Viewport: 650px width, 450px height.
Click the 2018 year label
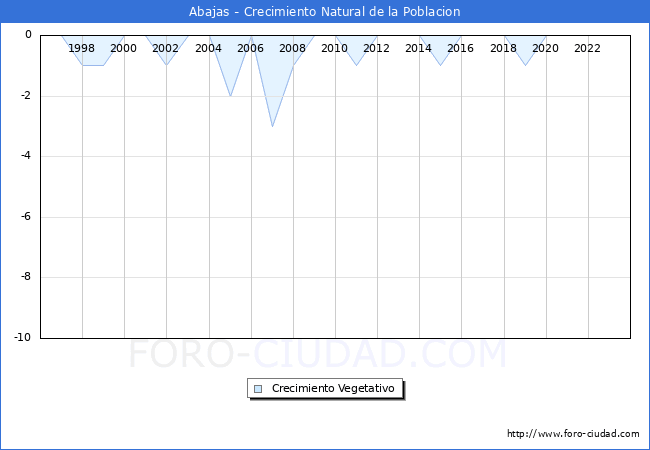pos(503,48)
